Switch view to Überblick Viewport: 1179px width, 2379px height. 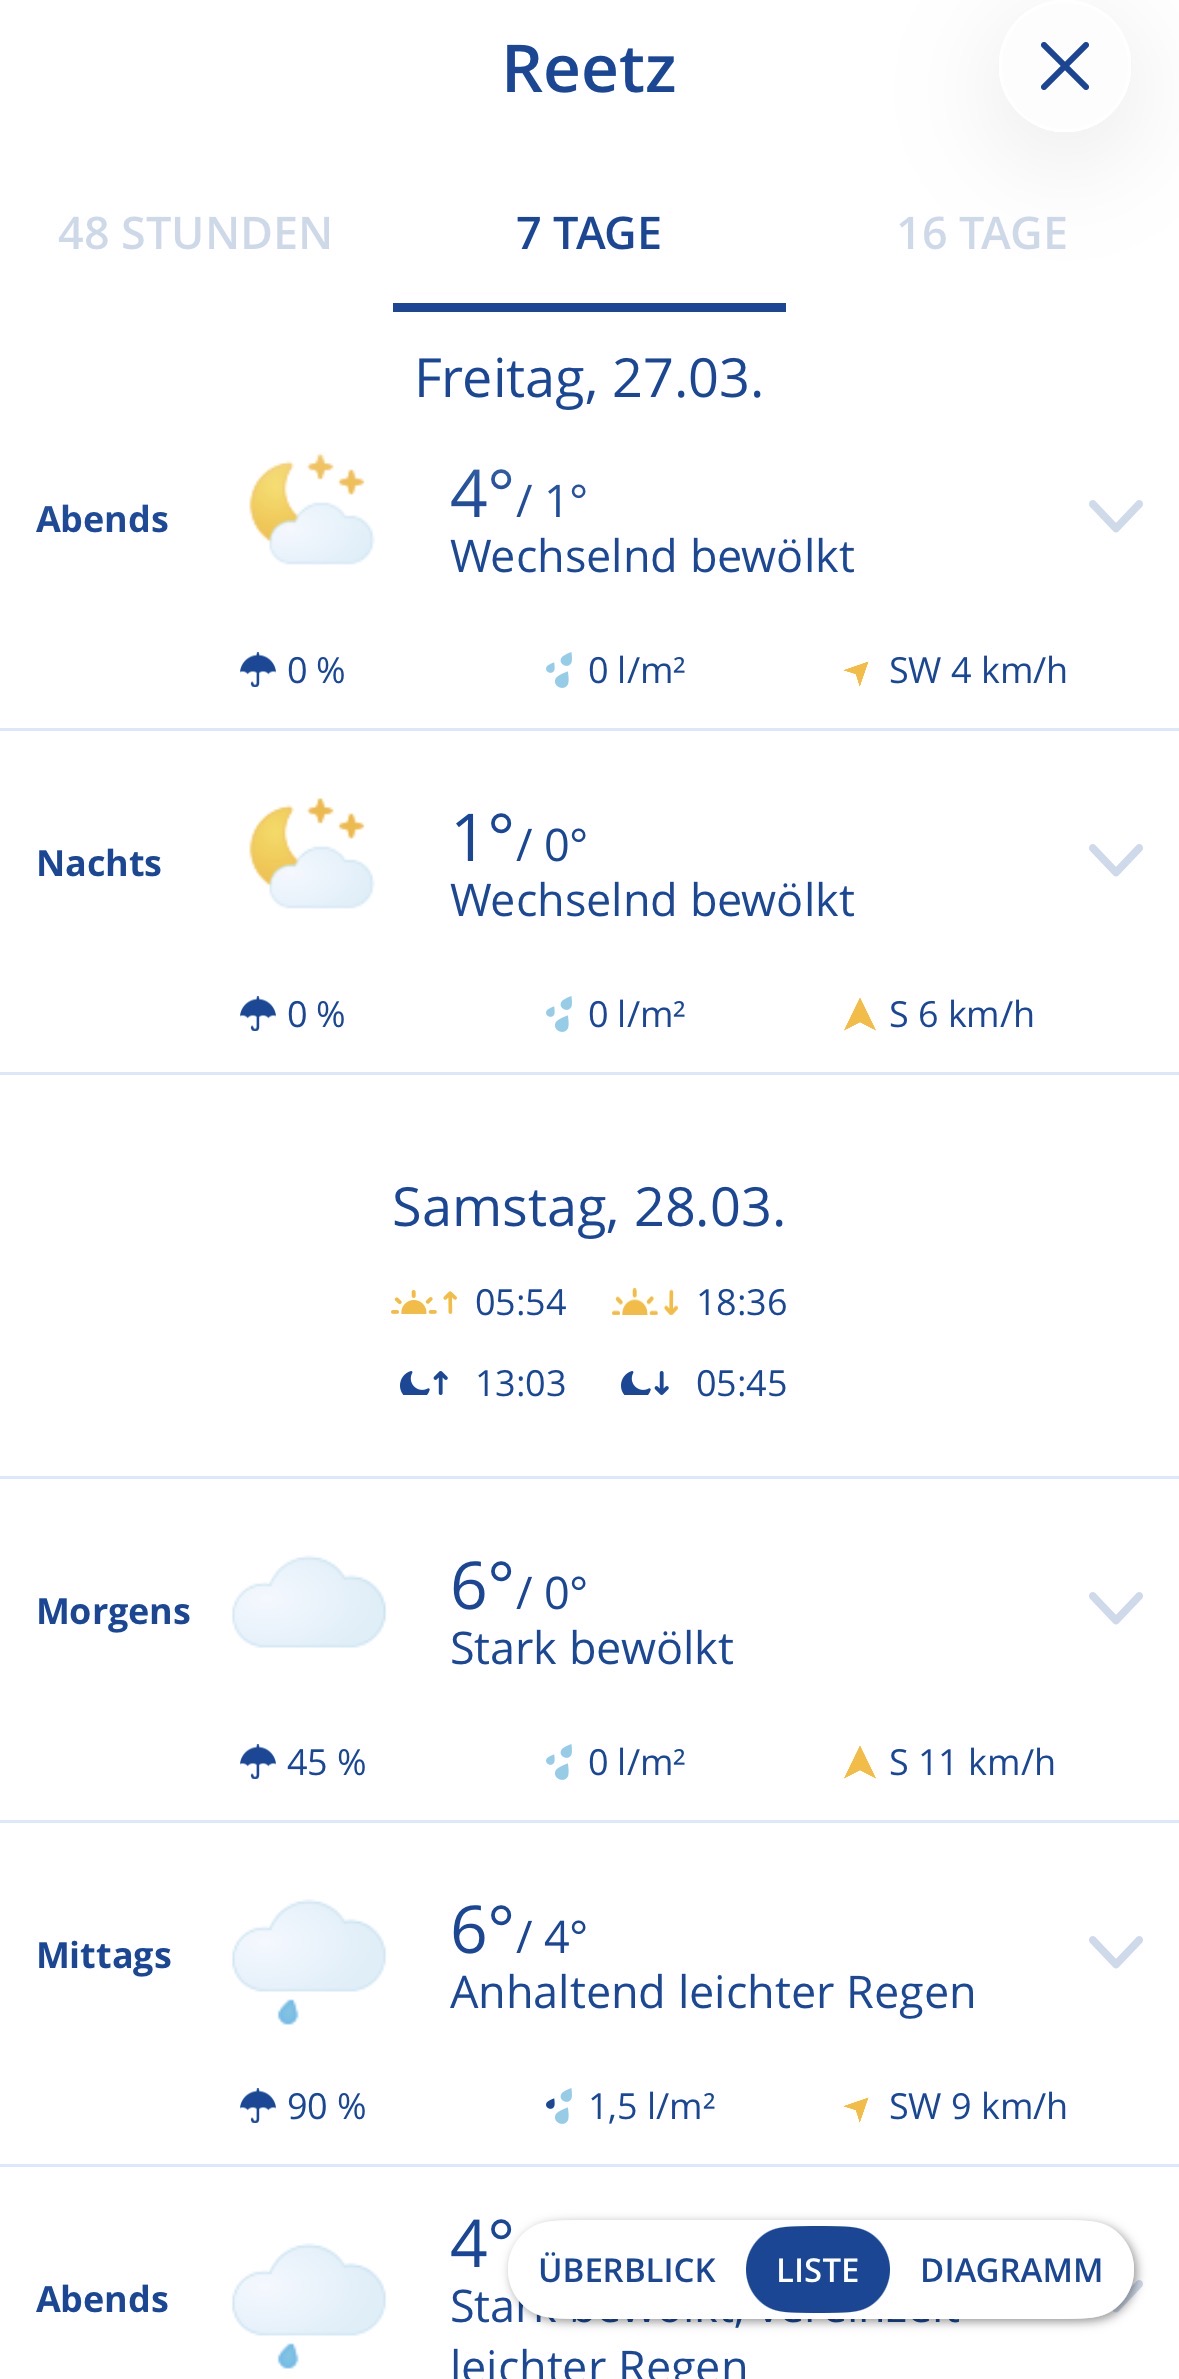(x=627, y=2270)
